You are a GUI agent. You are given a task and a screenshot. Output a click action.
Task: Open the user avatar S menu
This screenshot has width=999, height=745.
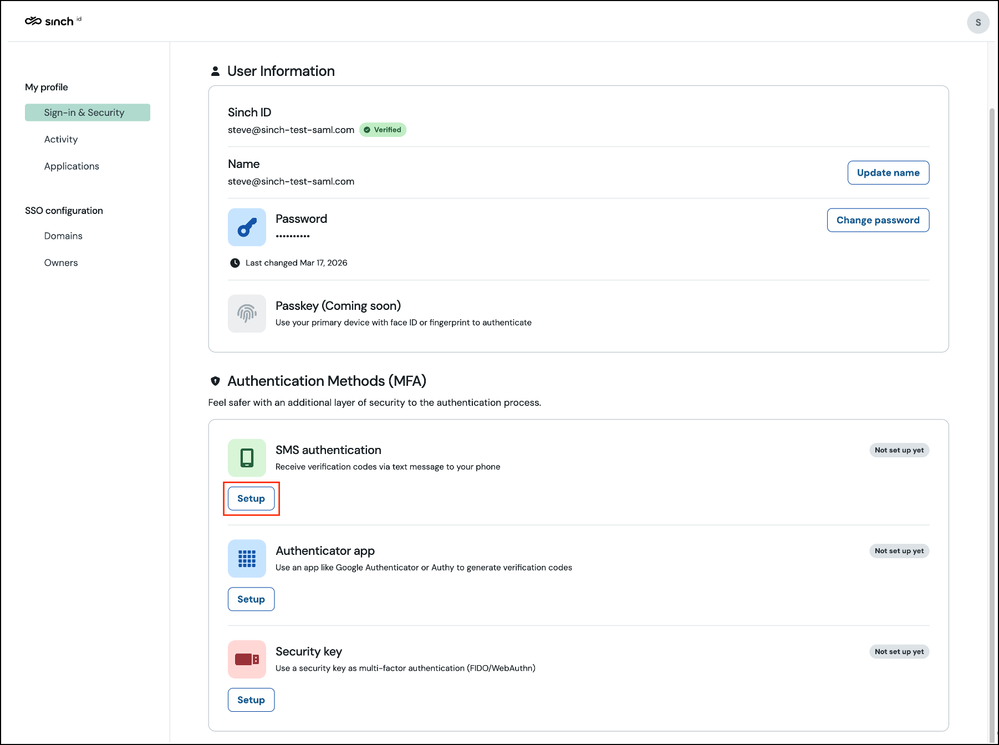(x=977, y=22)
